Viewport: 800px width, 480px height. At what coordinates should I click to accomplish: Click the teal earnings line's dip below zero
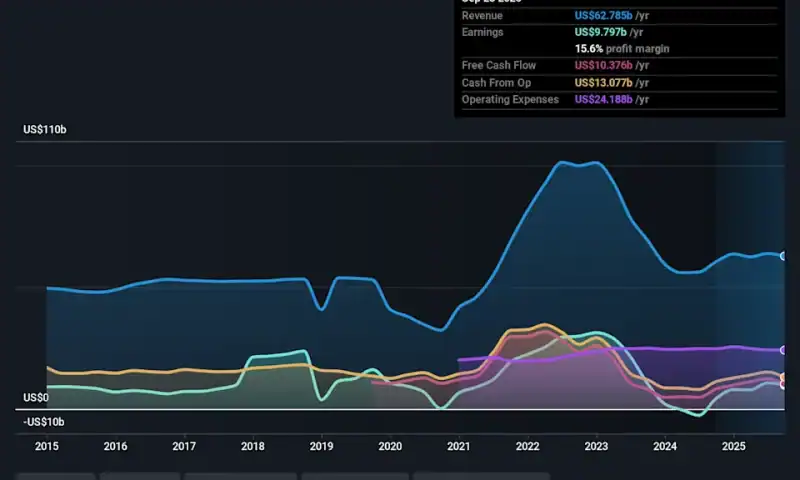697,414
